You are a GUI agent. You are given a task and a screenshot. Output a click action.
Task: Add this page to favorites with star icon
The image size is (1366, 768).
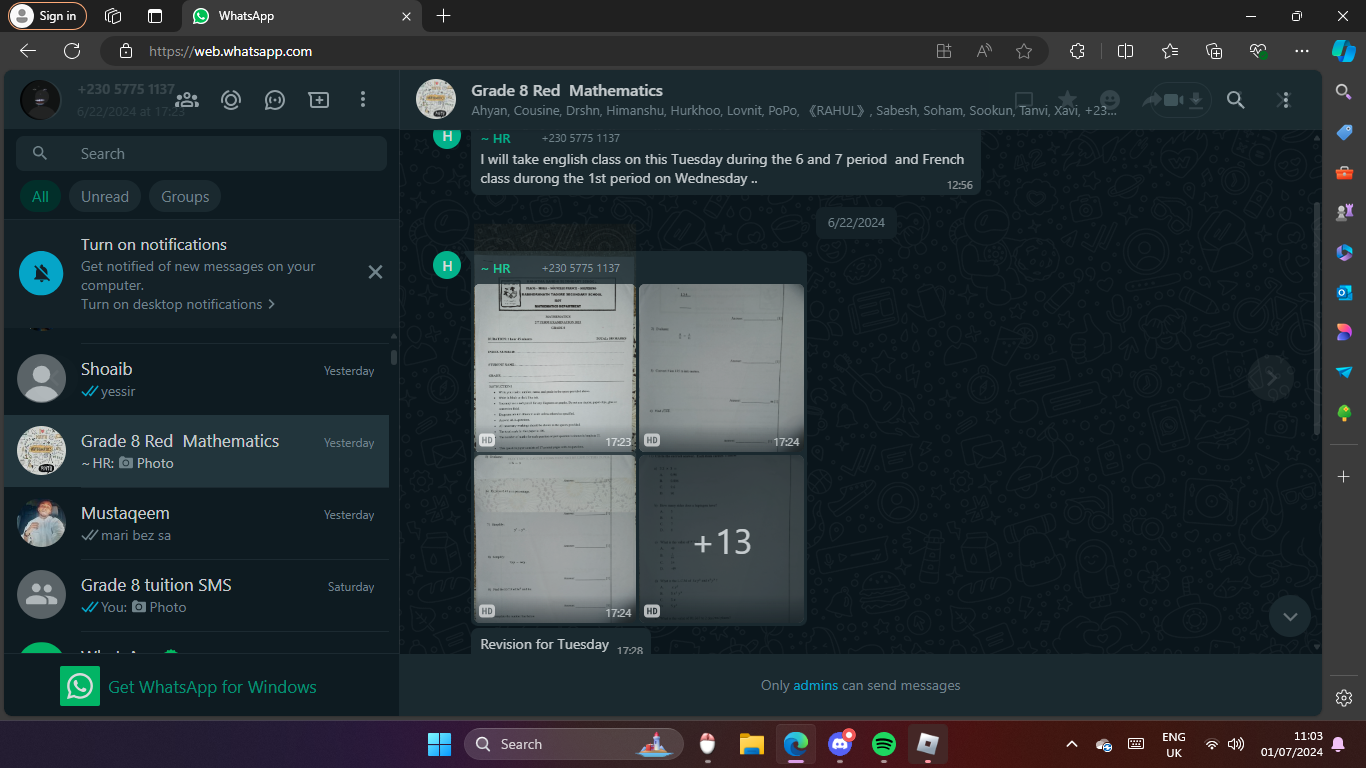click(x=1024, y=51)
